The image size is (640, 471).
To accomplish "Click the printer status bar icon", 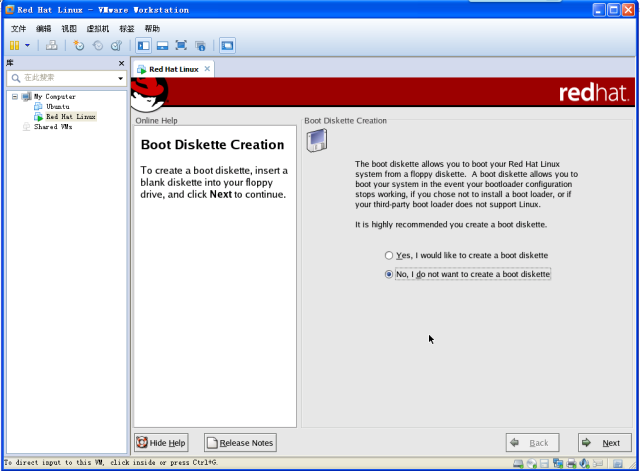I will click(571, 464).
